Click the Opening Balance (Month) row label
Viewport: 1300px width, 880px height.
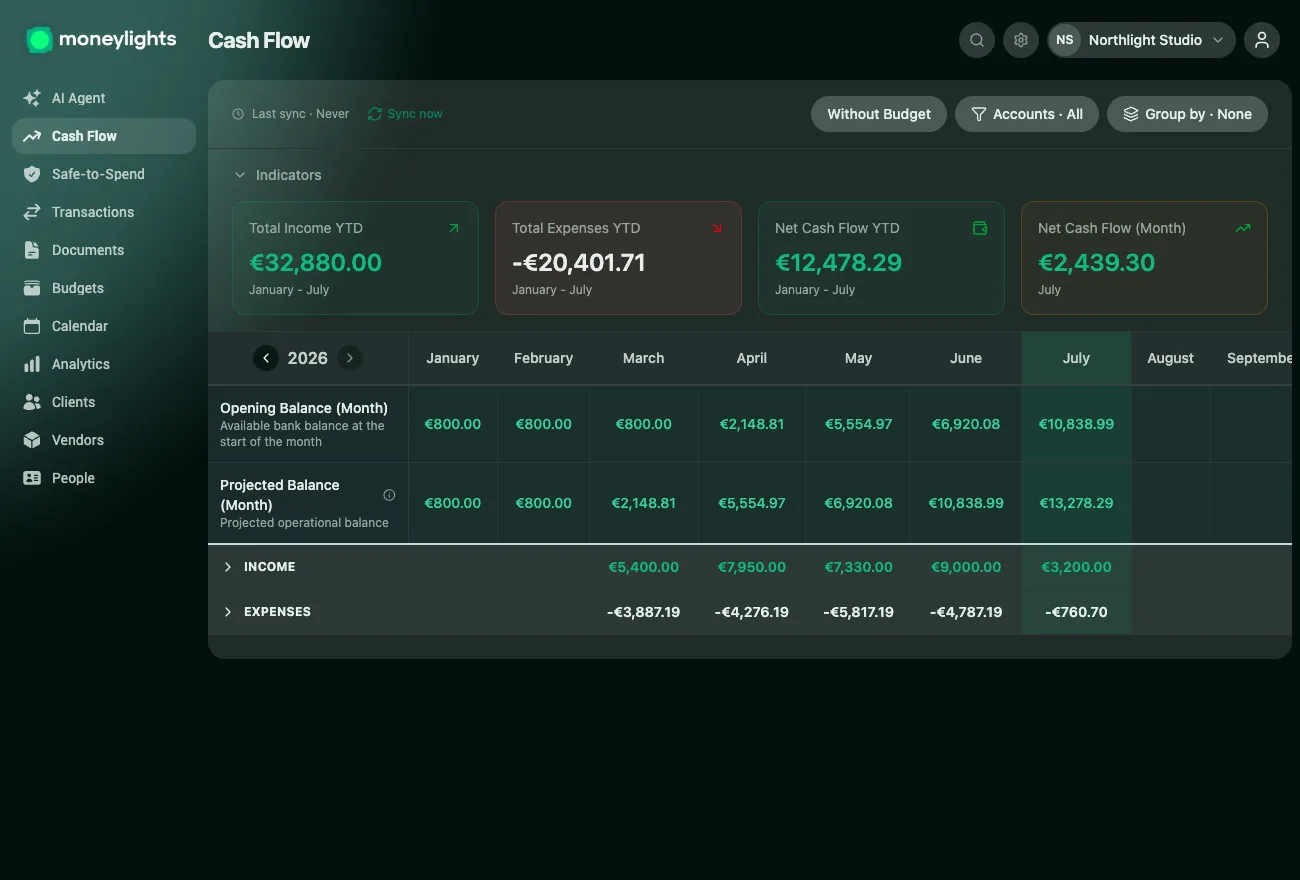click(304, 408)
